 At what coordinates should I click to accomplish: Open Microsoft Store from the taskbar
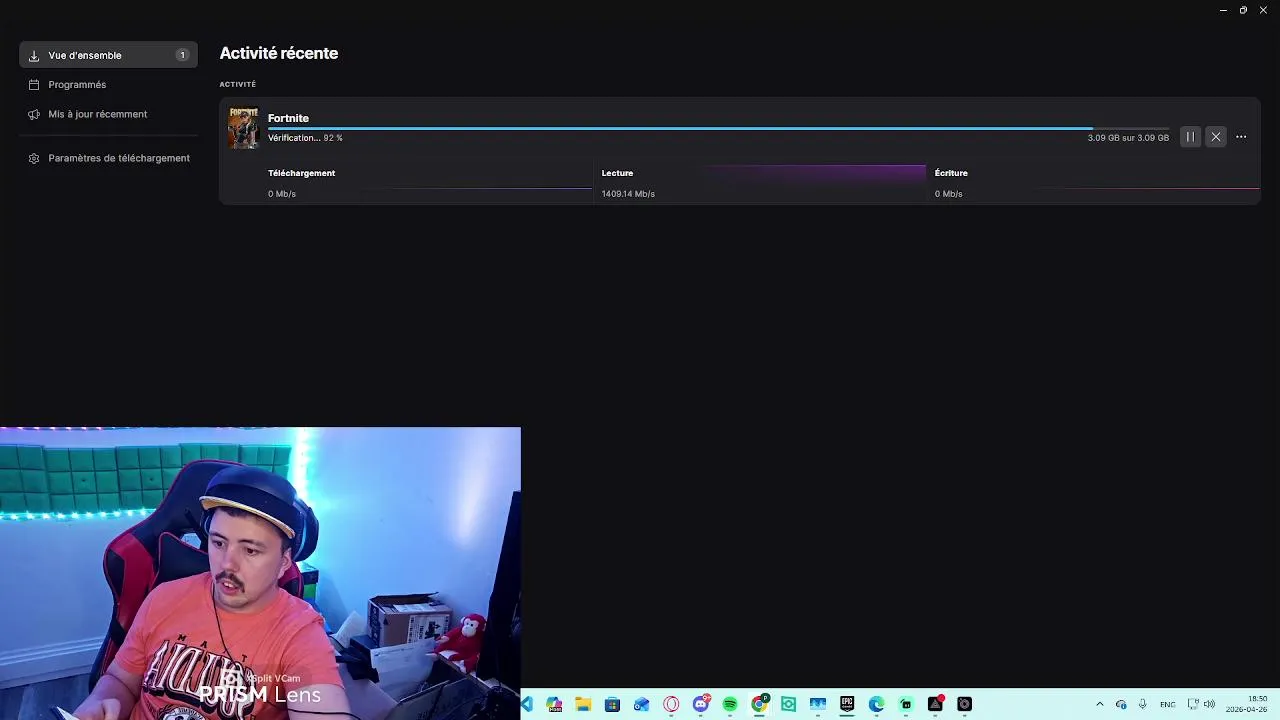(612, 704)
